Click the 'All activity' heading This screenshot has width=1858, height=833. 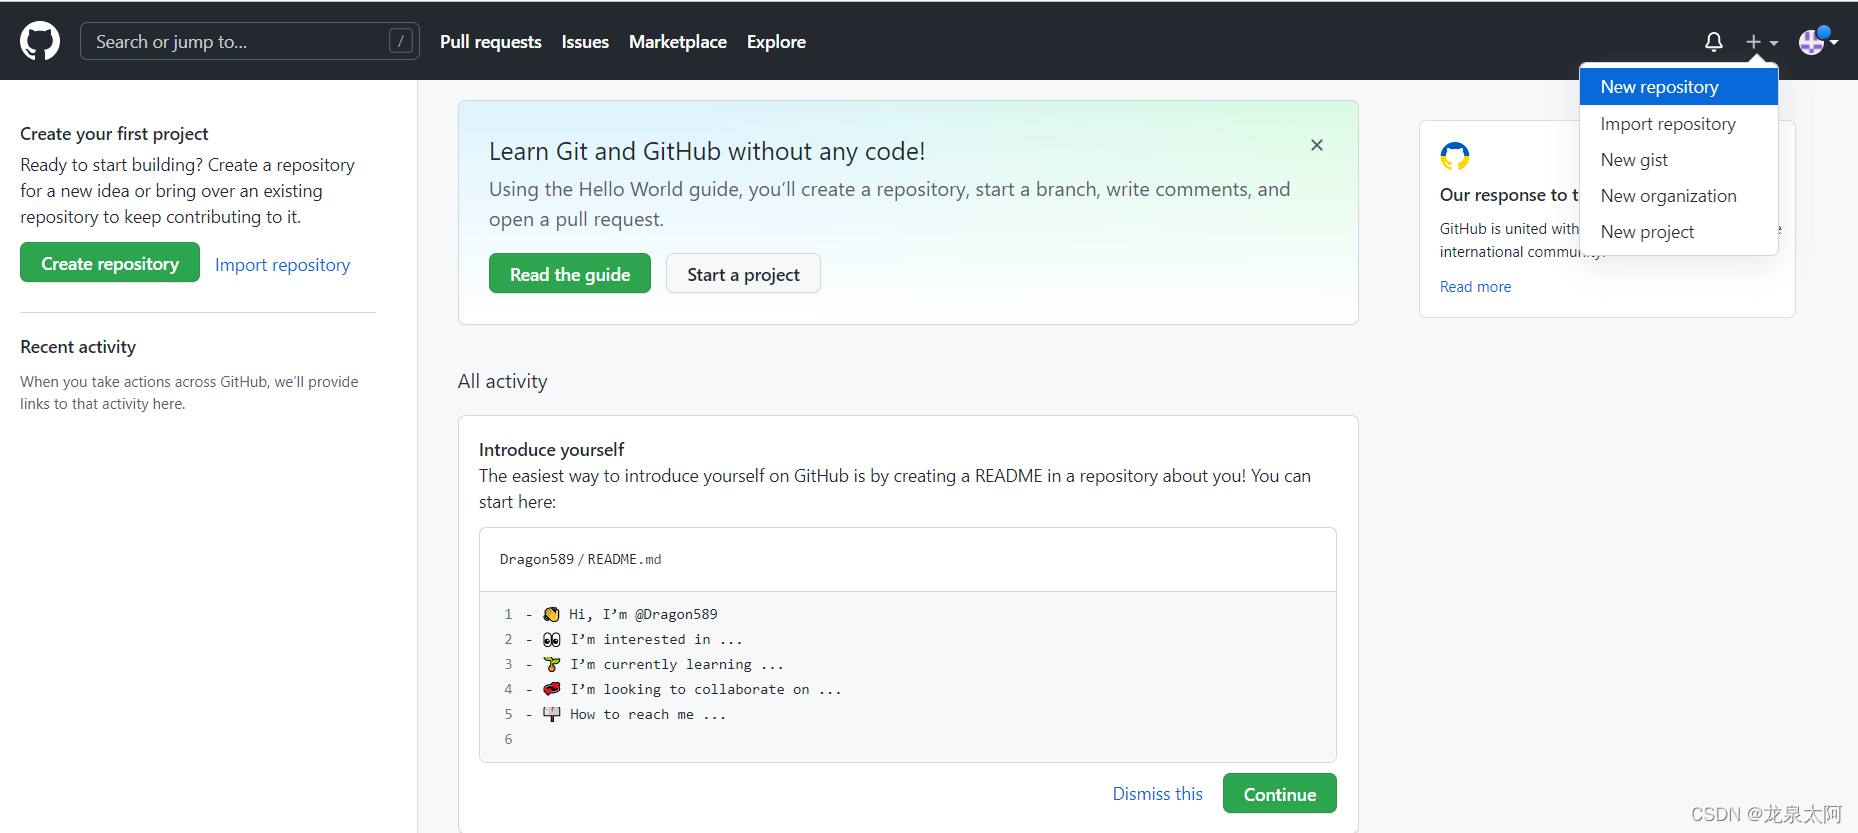click(x=503, y=381)
